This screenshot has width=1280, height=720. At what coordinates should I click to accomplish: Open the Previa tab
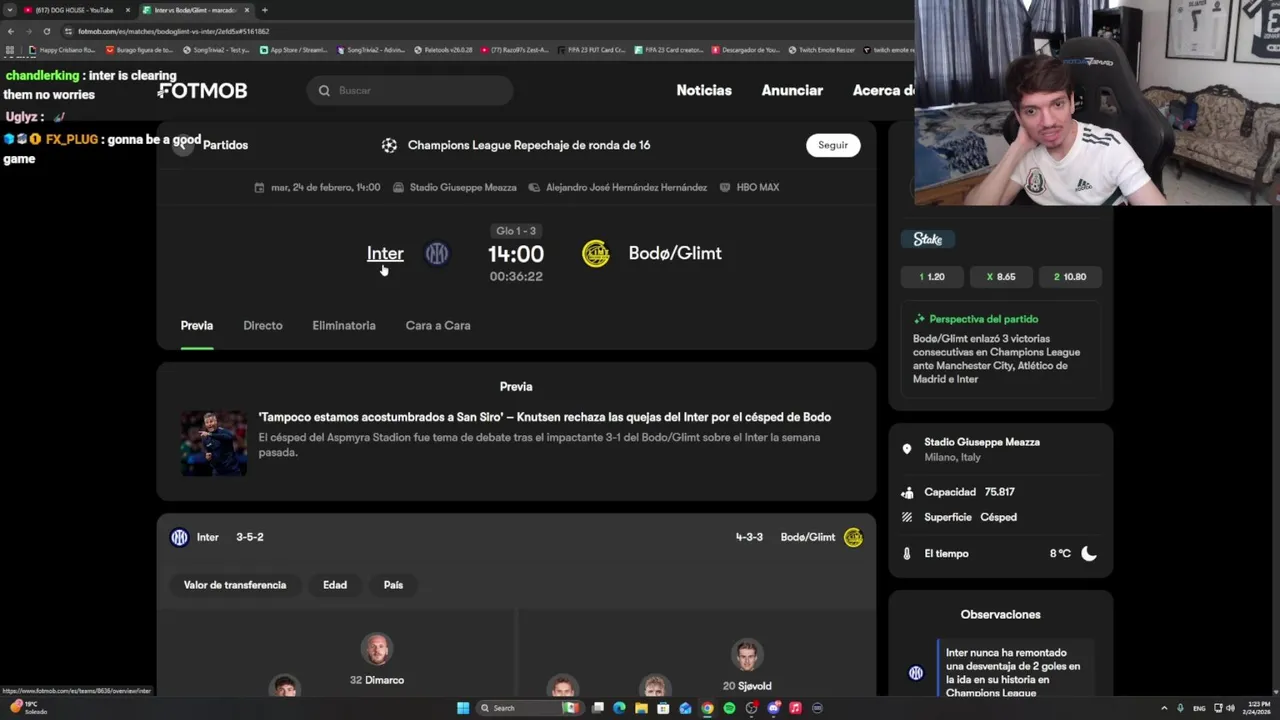pyautogui.click(x=197, y=326)
